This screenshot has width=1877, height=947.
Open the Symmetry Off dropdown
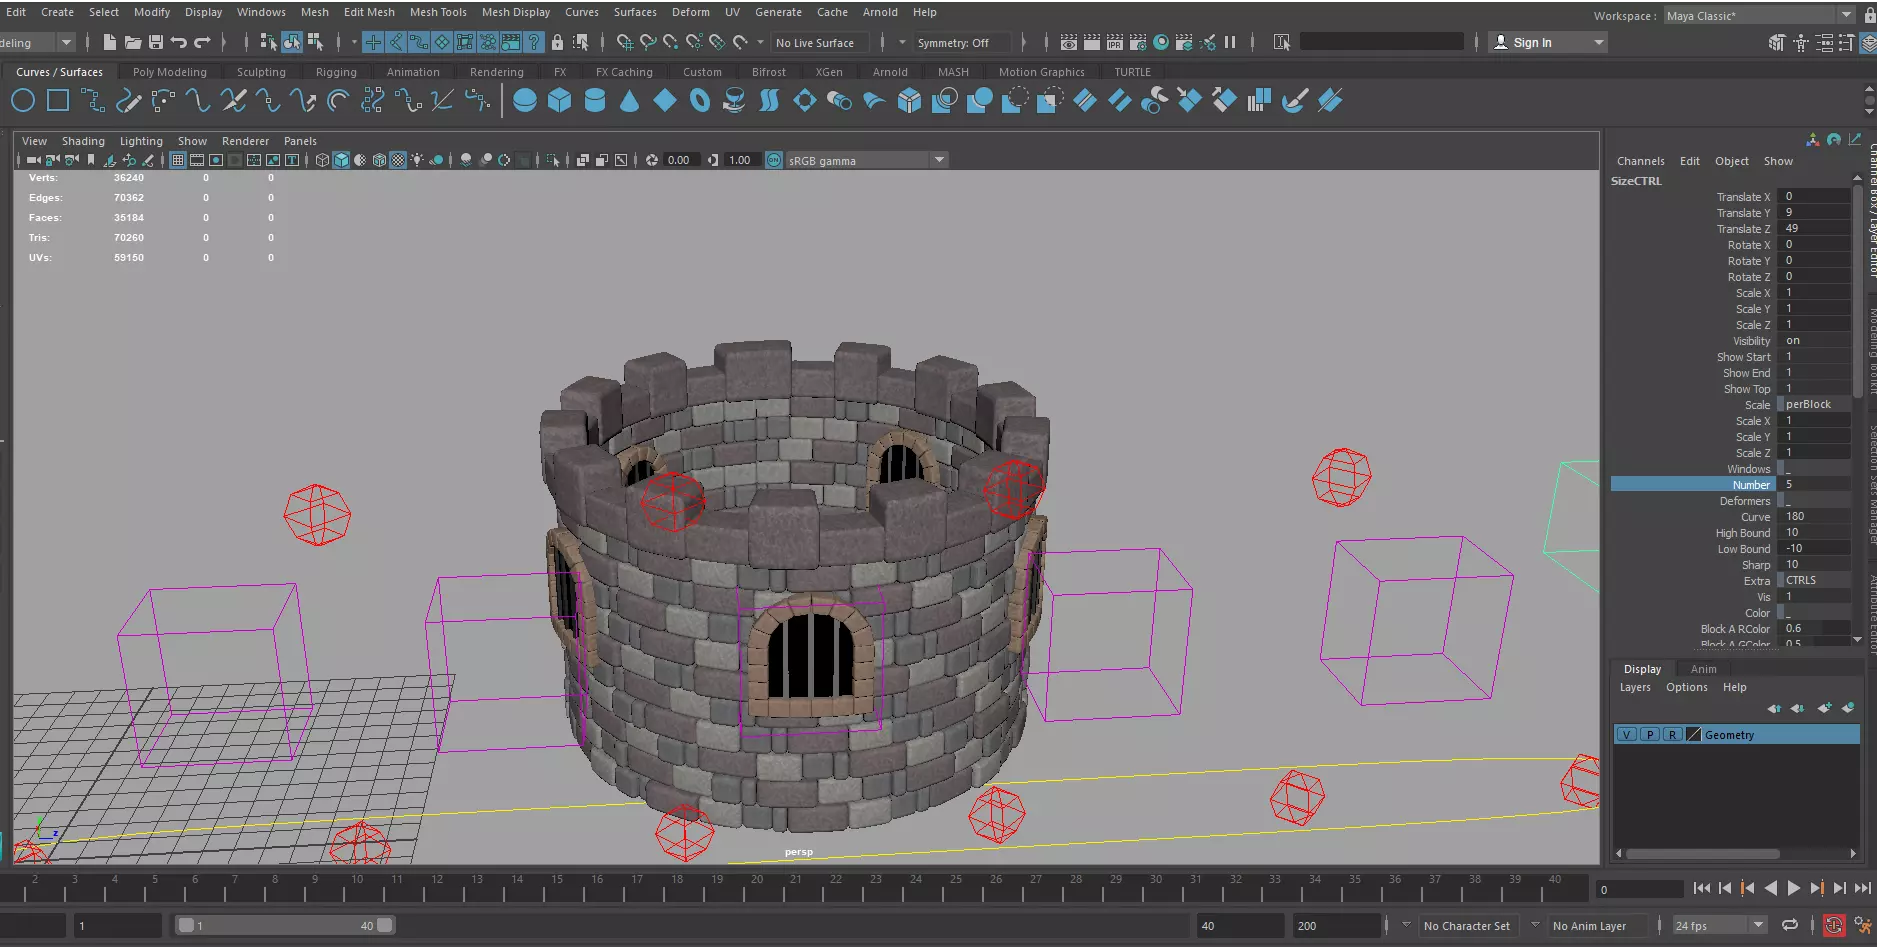tap(960, 43)
